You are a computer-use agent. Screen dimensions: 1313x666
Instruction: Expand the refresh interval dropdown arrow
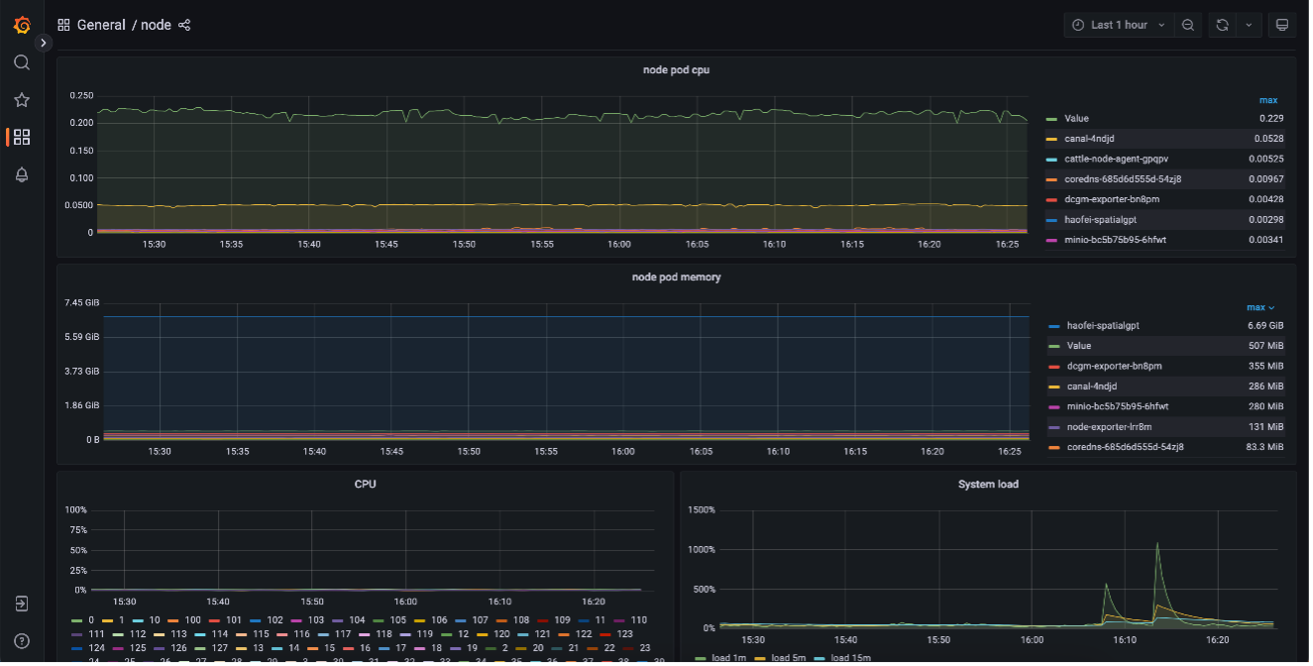(1248, 25)
